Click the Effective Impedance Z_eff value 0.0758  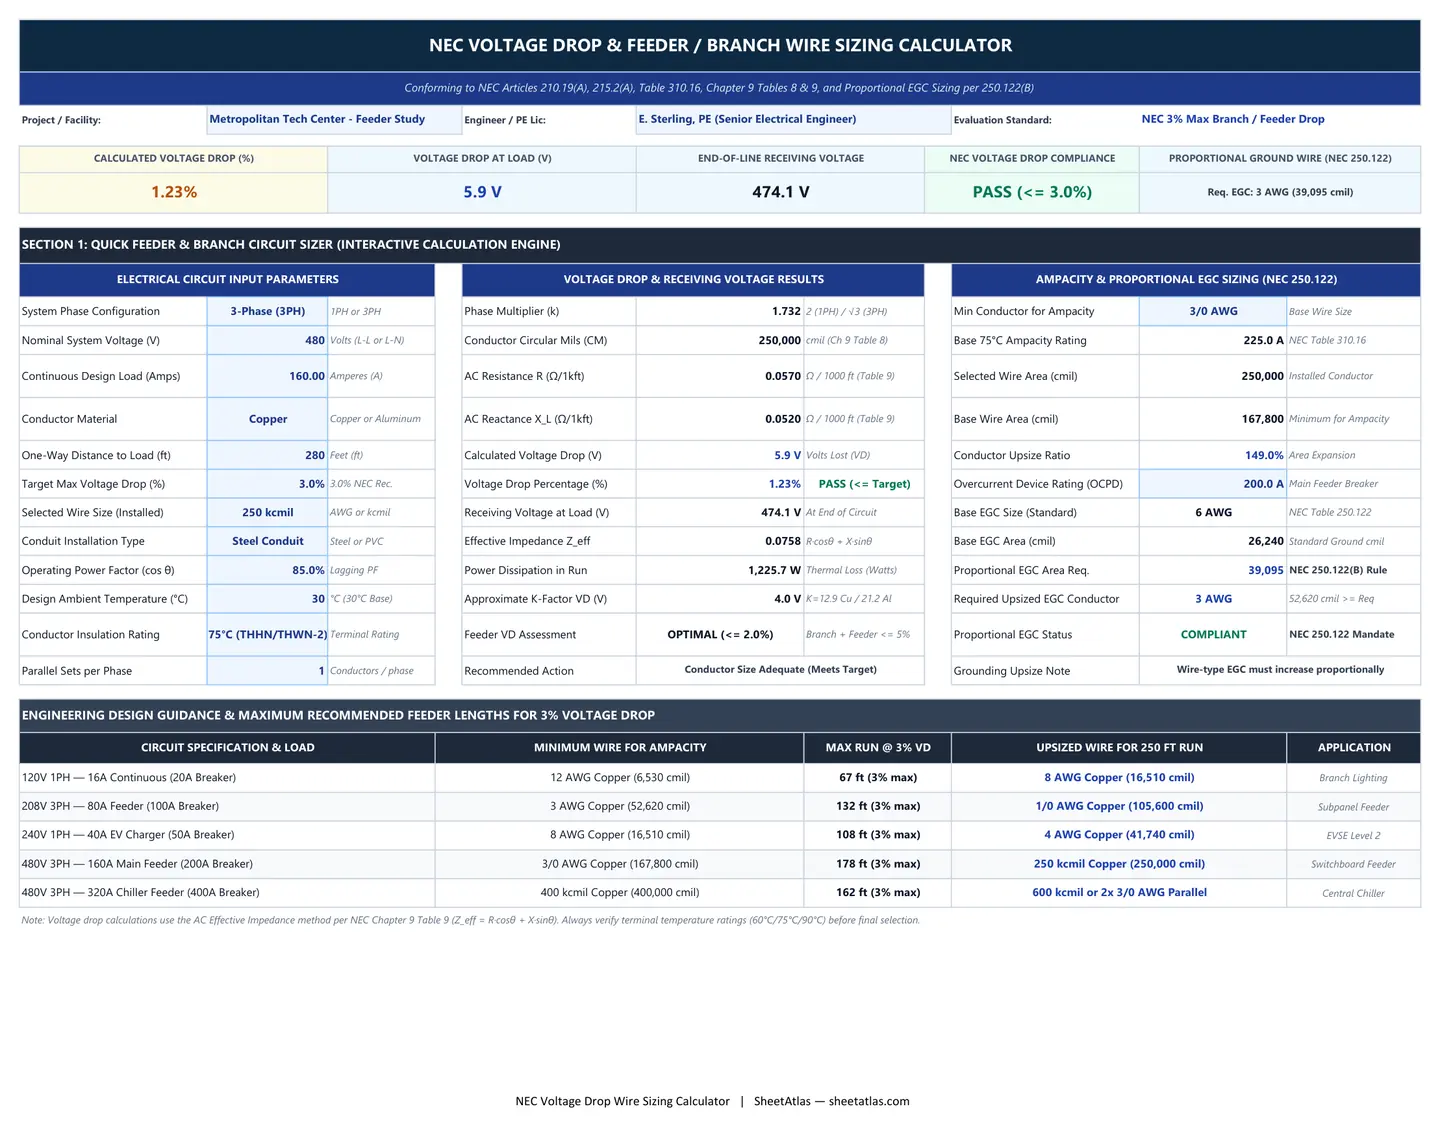[x=719, y=541]
